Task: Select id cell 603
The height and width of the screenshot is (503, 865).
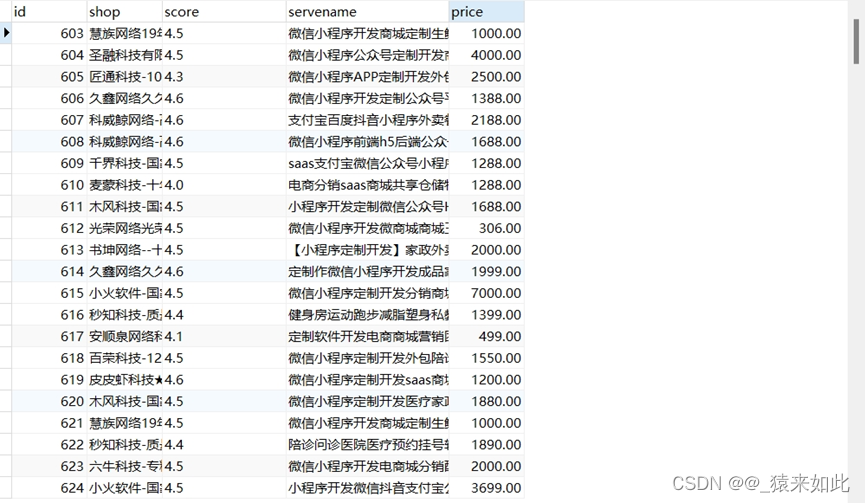Action: click(x=49, y=34)
